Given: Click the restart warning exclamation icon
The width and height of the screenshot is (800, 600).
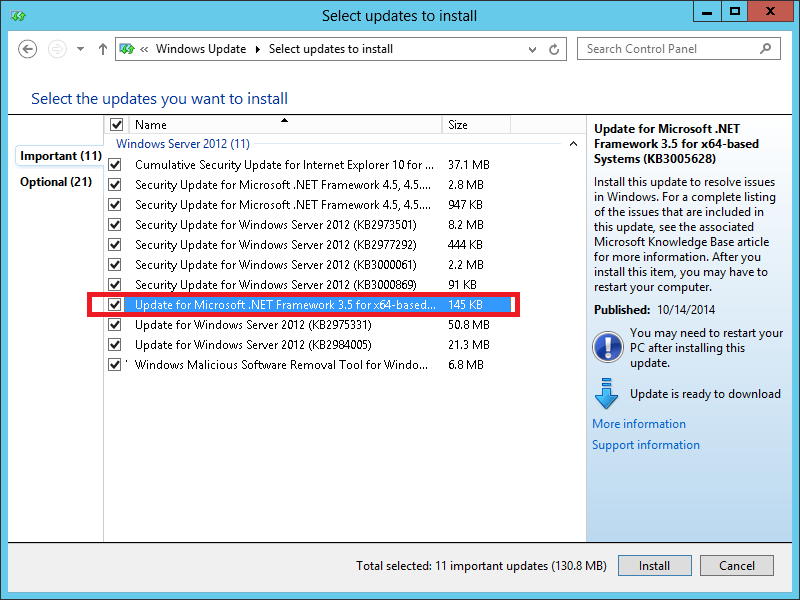Looking at the screenshot, I should point(607,347).
